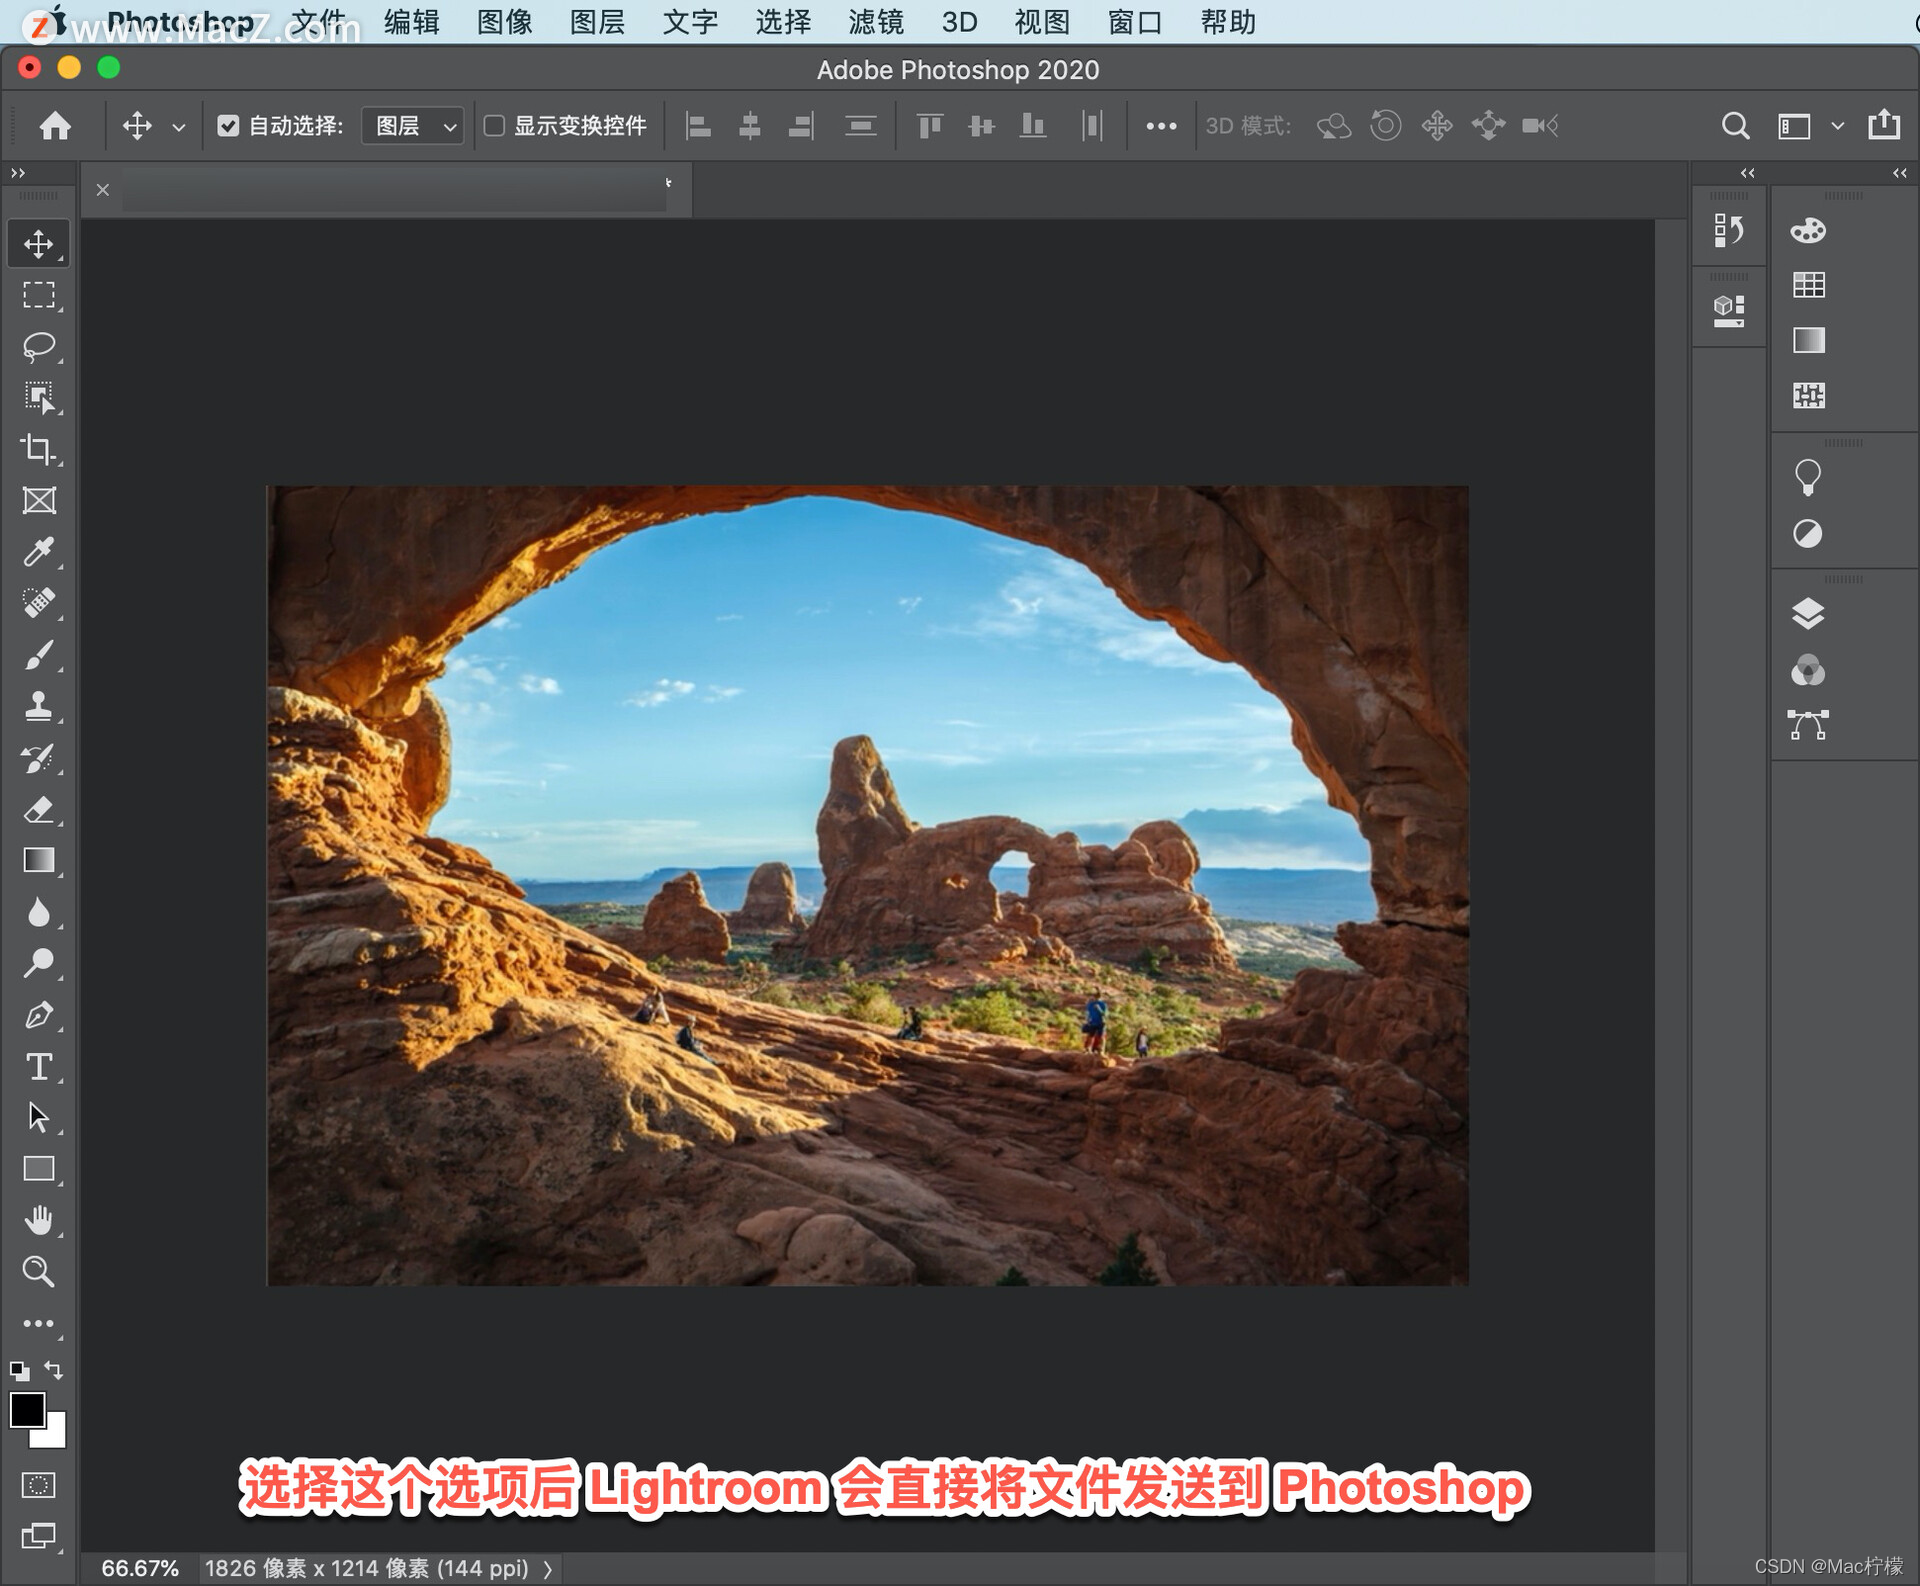Select the Eraser tool

(38, 809)
